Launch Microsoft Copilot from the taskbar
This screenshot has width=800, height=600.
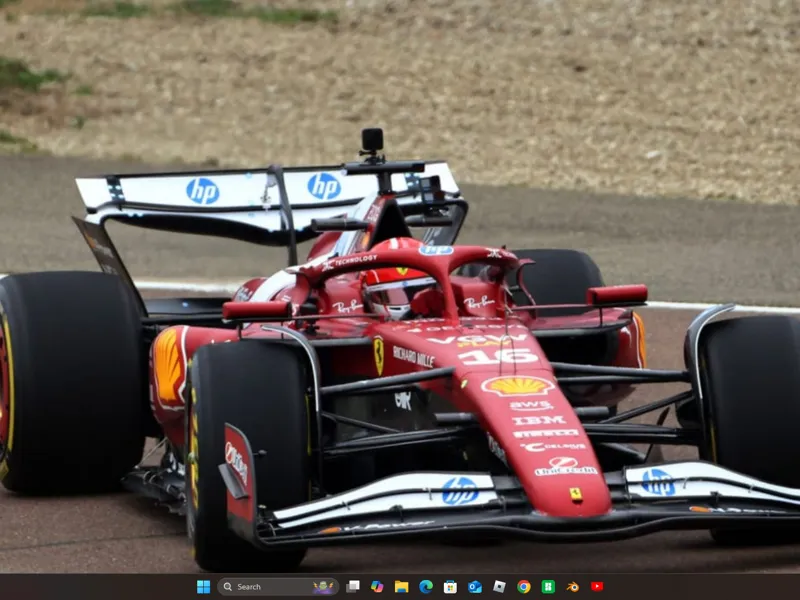point(377,587)
